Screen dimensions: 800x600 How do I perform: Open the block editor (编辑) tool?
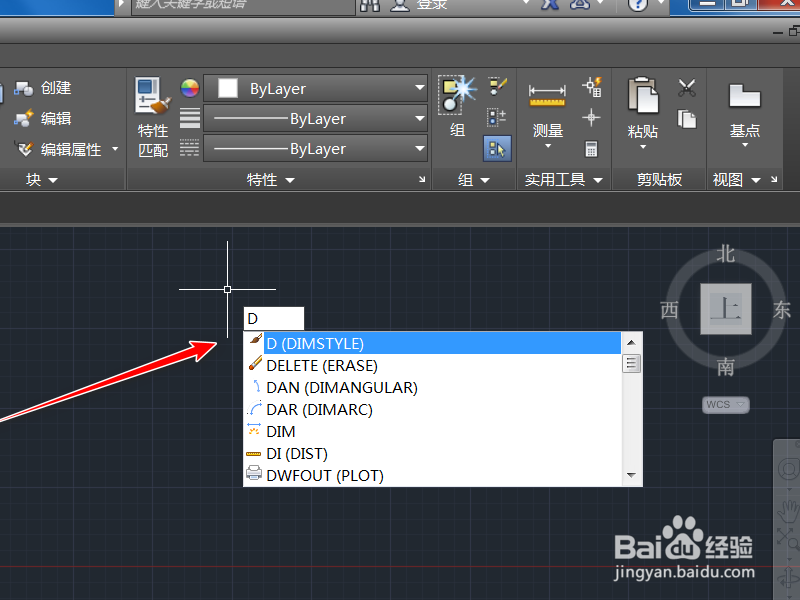tap(43, 119)
